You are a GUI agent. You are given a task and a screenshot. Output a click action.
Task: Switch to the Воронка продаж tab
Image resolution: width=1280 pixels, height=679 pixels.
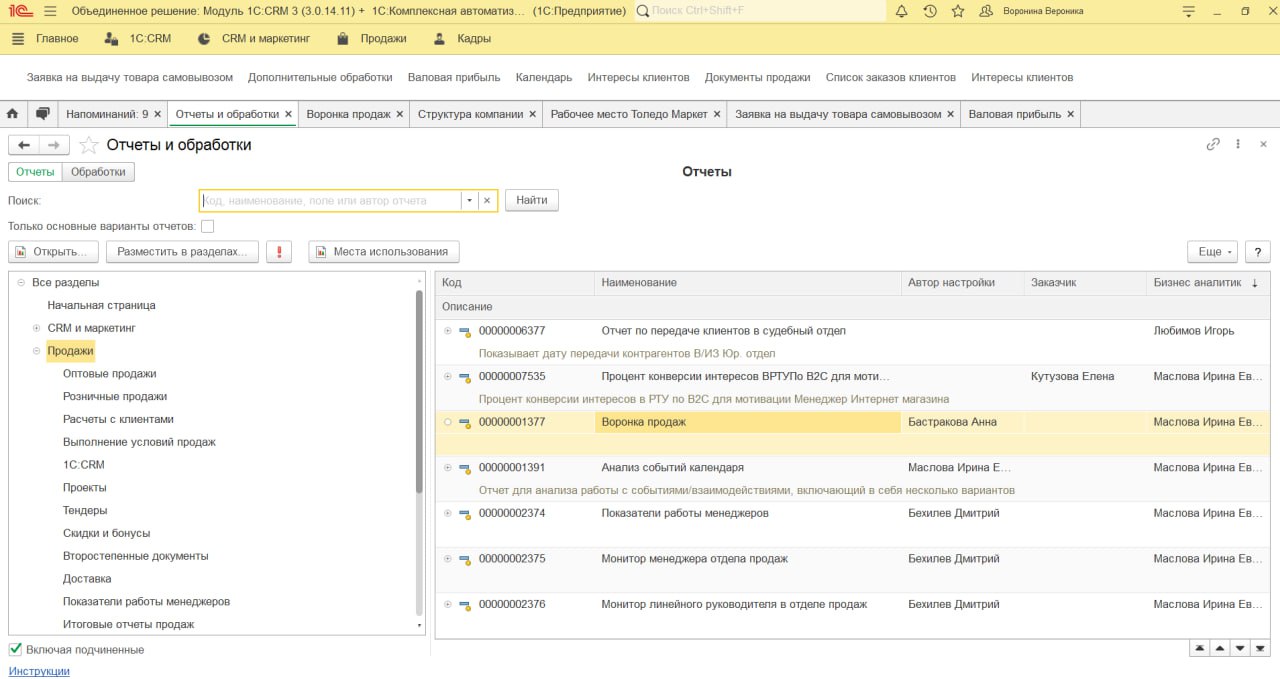(x=348, y=114)
